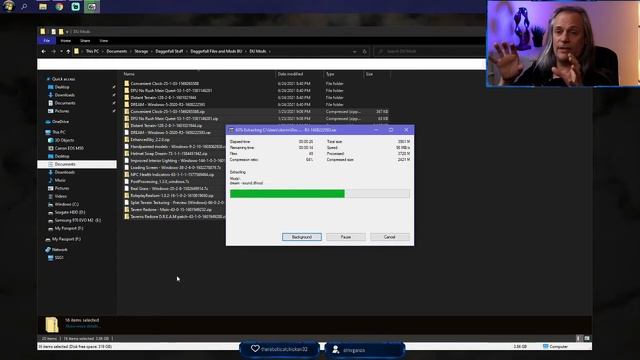
Task: Open 3D Objects in navigation pane
Action: 64,140
